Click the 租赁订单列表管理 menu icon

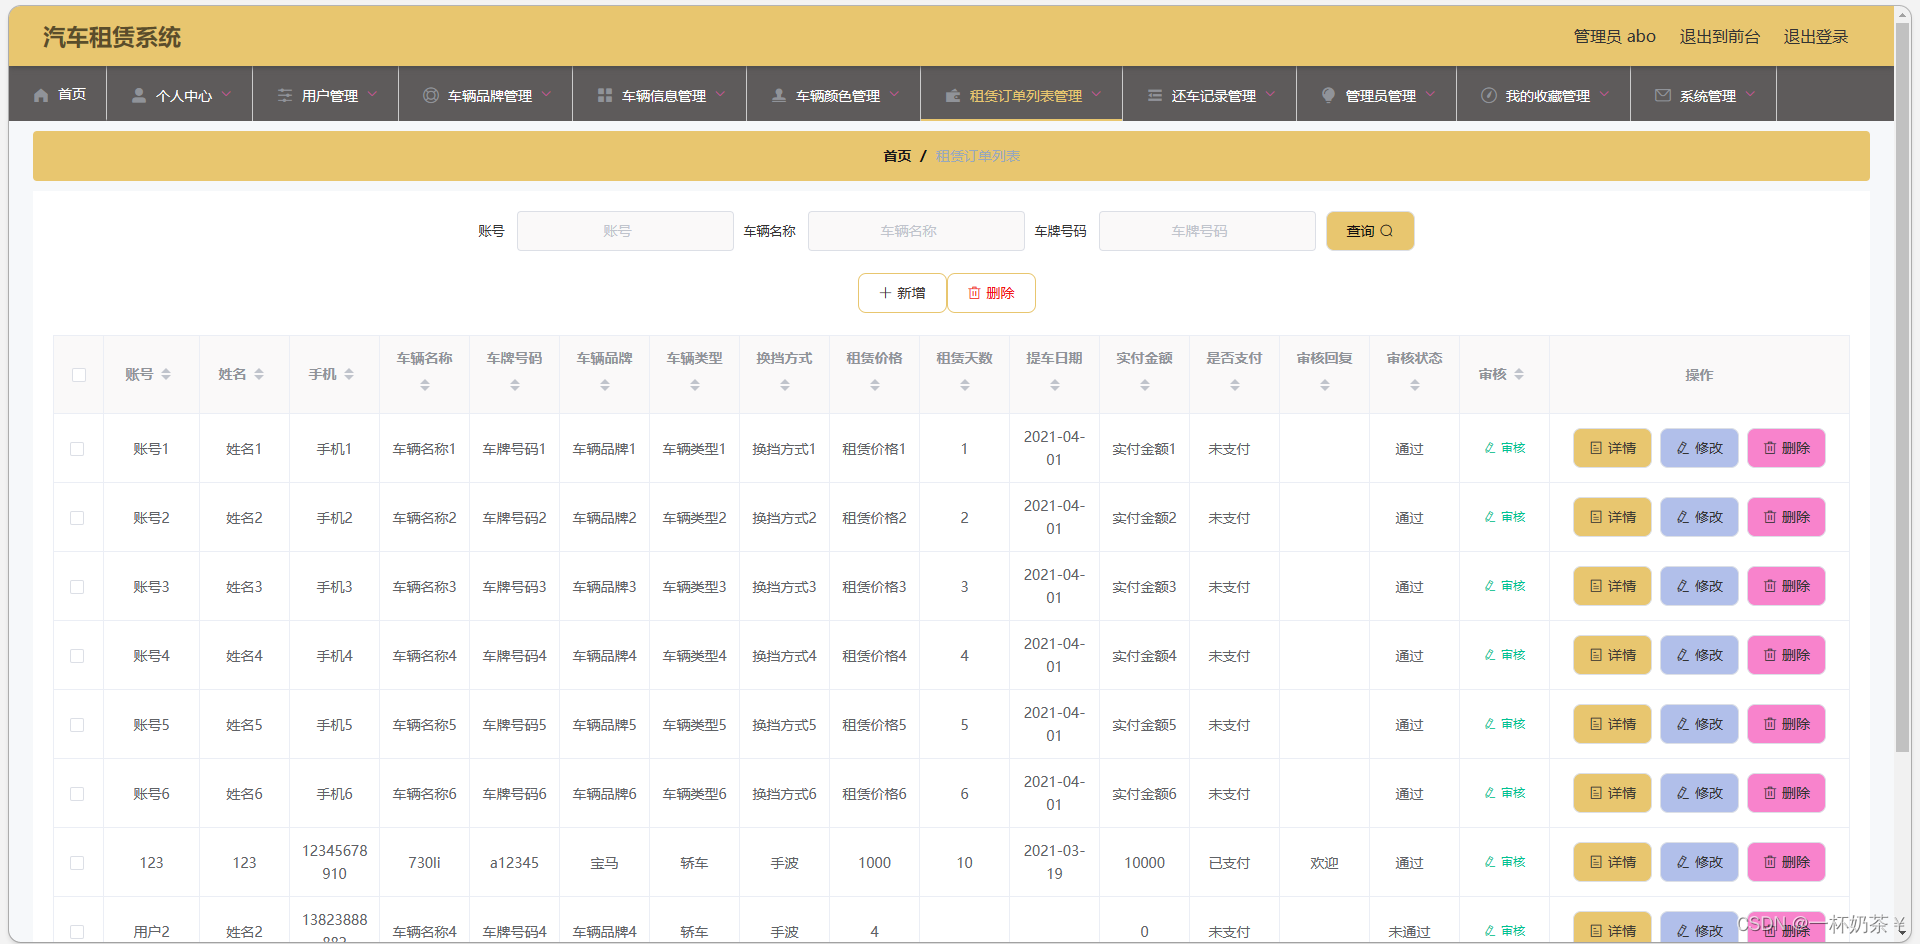pos(953,95)
